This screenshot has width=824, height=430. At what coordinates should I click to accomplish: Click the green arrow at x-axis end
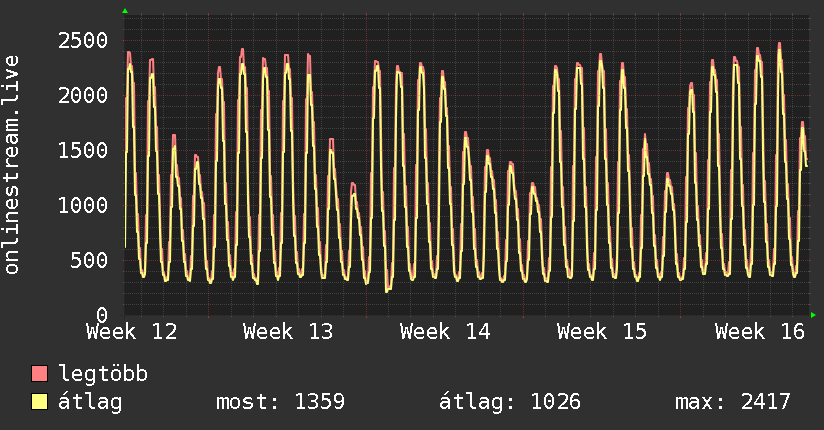[x=813, y=315]
